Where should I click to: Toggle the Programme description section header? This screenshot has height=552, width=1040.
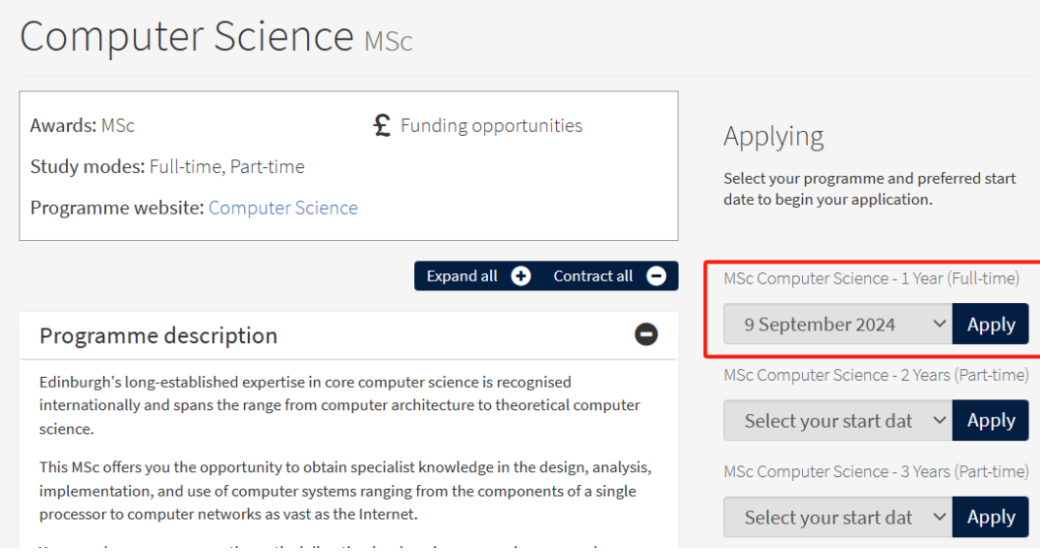tap(158, 336)
